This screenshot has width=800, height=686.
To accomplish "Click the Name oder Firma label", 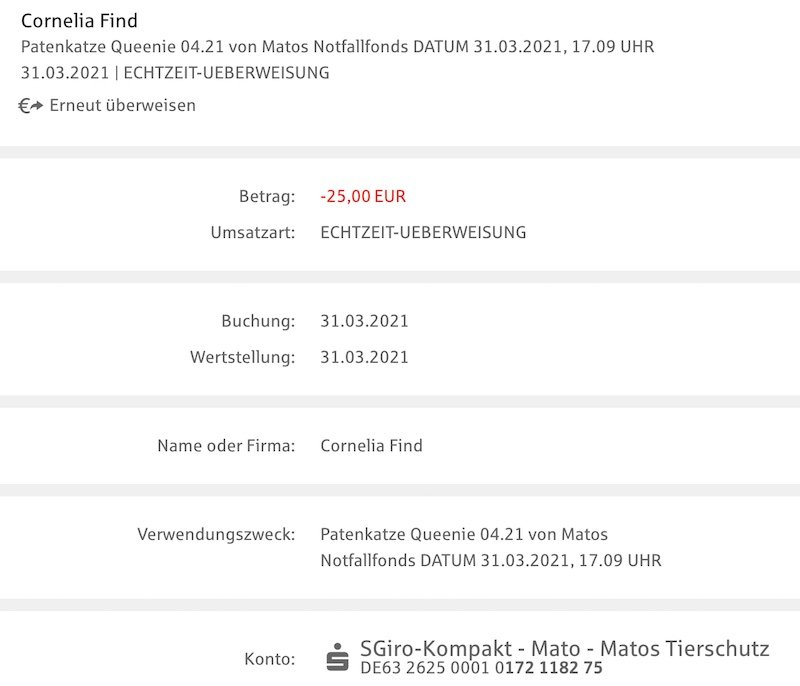I will click(x=226, y=446).
